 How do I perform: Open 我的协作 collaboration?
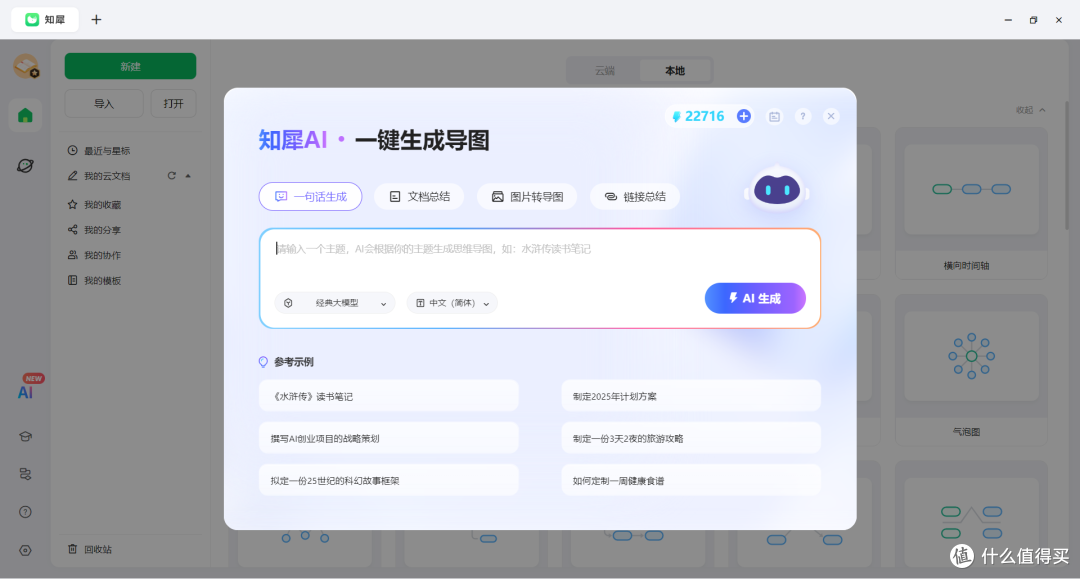94,255
